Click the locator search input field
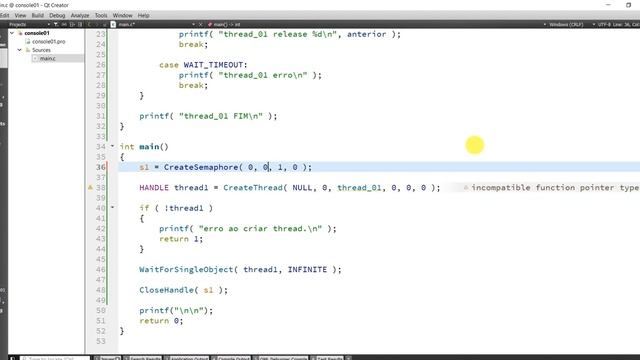 [55, 358]
